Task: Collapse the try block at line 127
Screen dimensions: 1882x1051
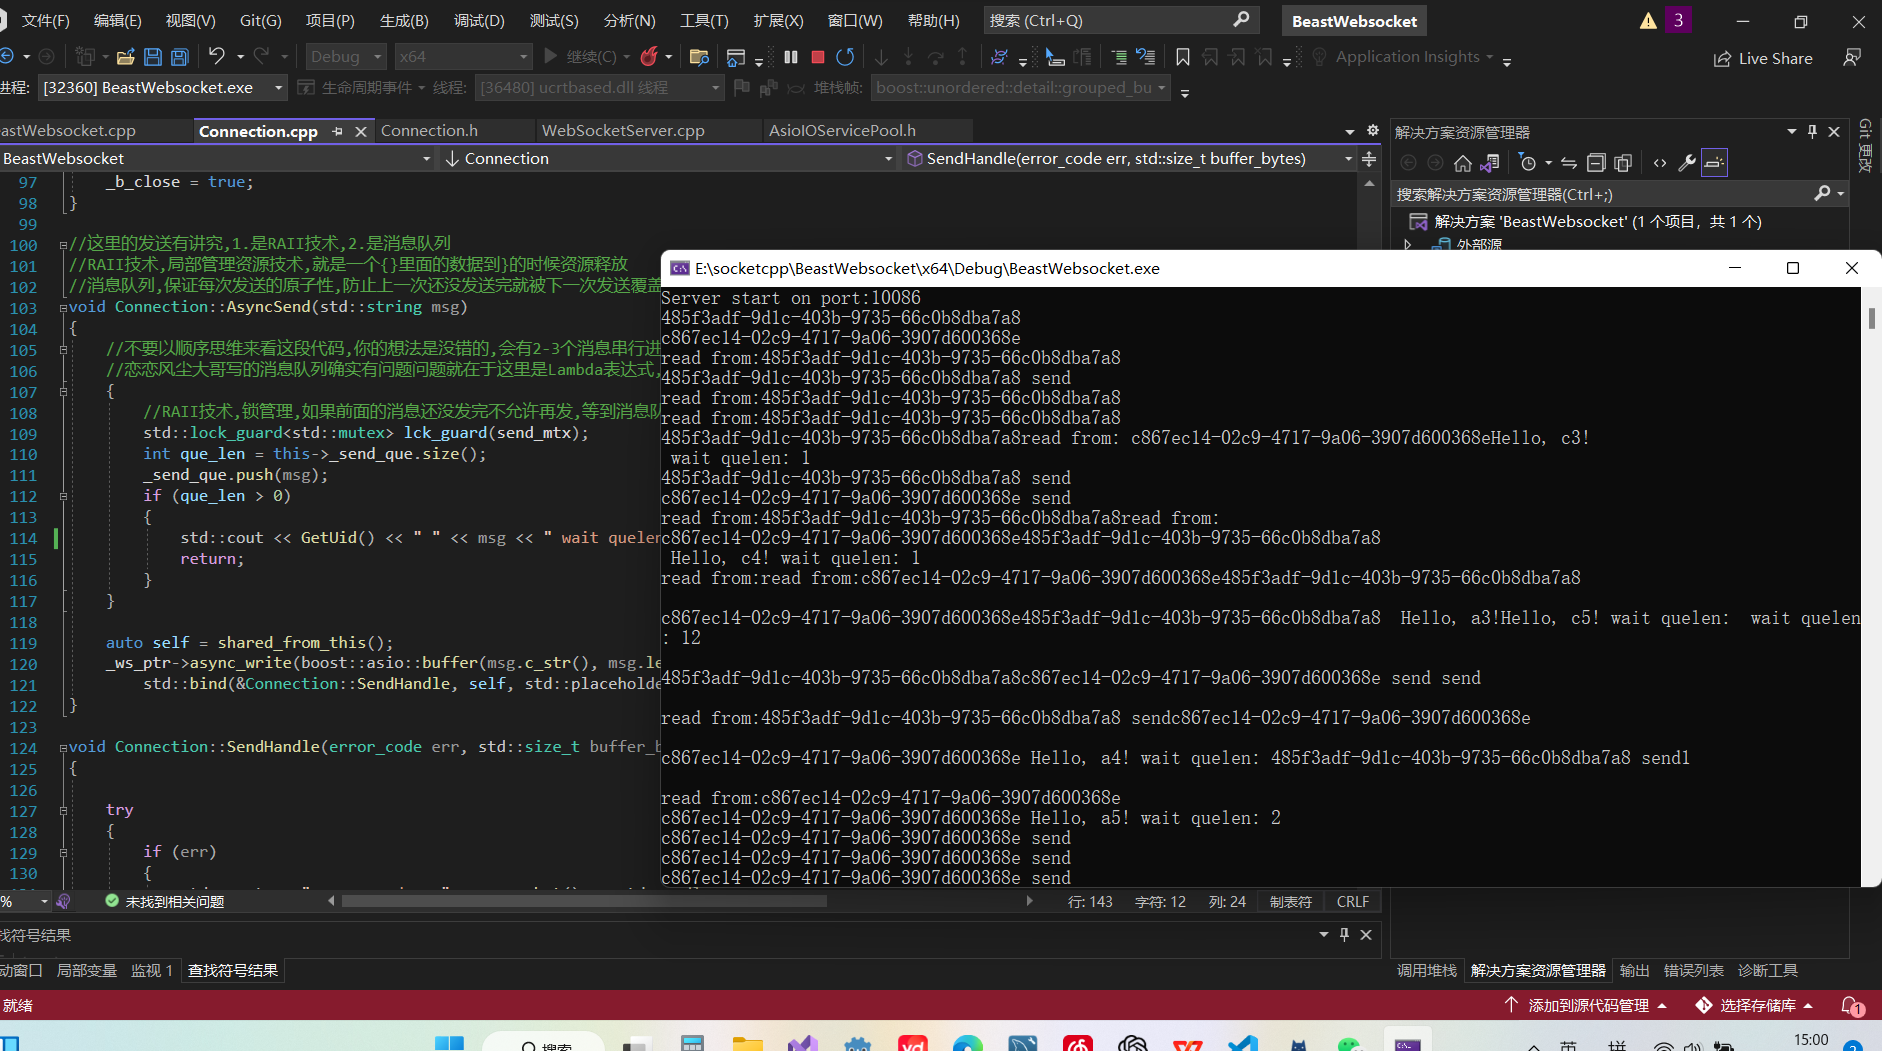Action: click(63, 811)
